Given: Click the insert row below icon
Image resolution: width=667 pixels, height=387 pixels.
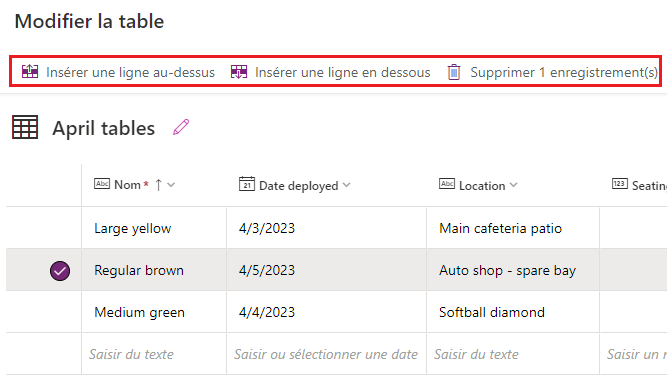Looking at the screenshot, I should coord(239,71).
